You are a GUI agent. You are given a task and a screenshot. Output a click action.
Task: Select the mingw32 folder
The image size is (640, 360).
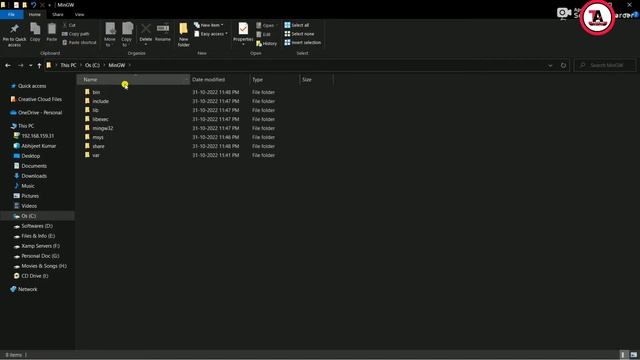pyautogui.click(x=103, y=128)
